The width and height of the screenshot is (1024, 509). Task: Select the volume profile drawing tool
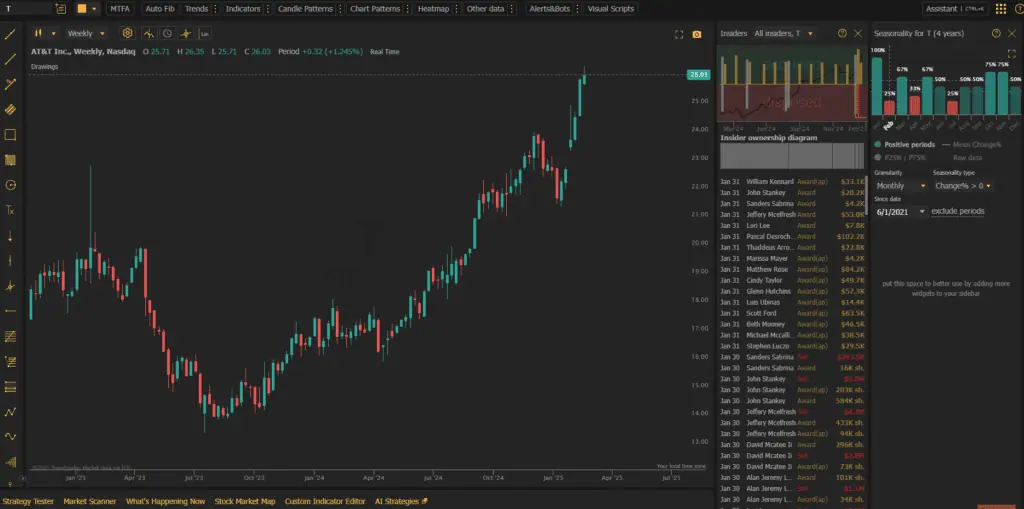pos(10,461)
